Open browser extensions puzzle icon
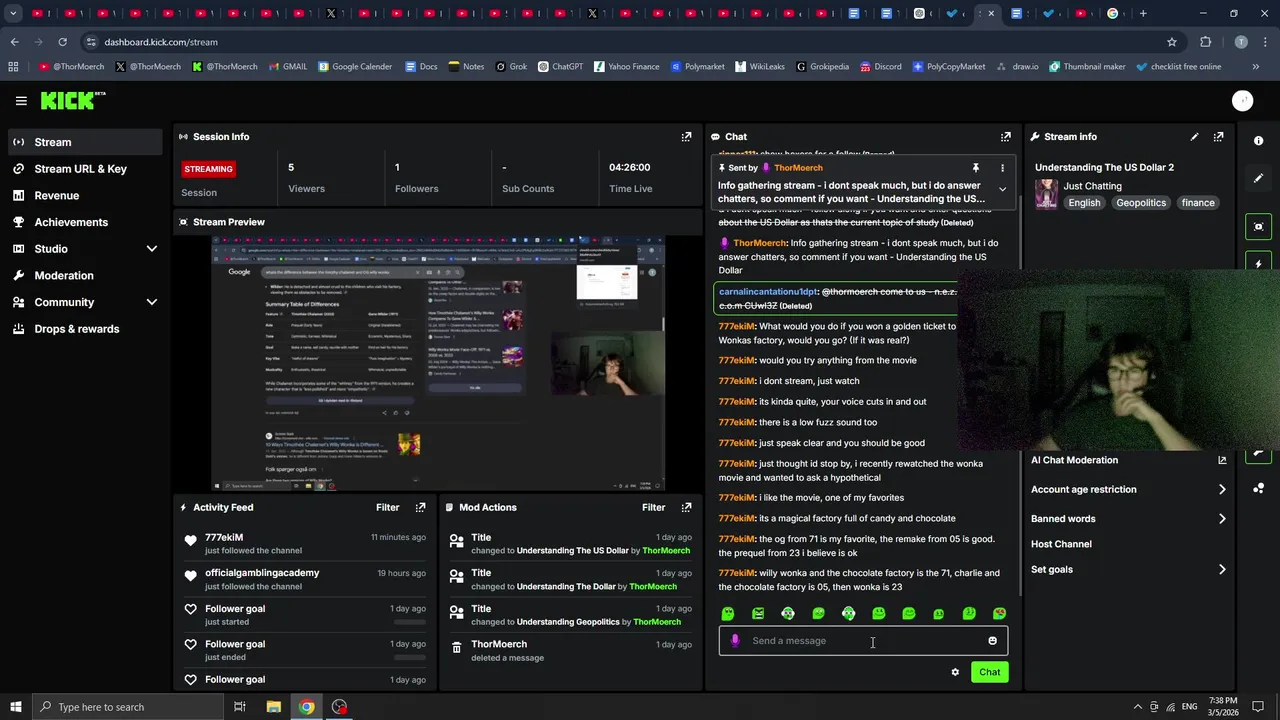1280x720 pixels. (x=1205, y=42)
